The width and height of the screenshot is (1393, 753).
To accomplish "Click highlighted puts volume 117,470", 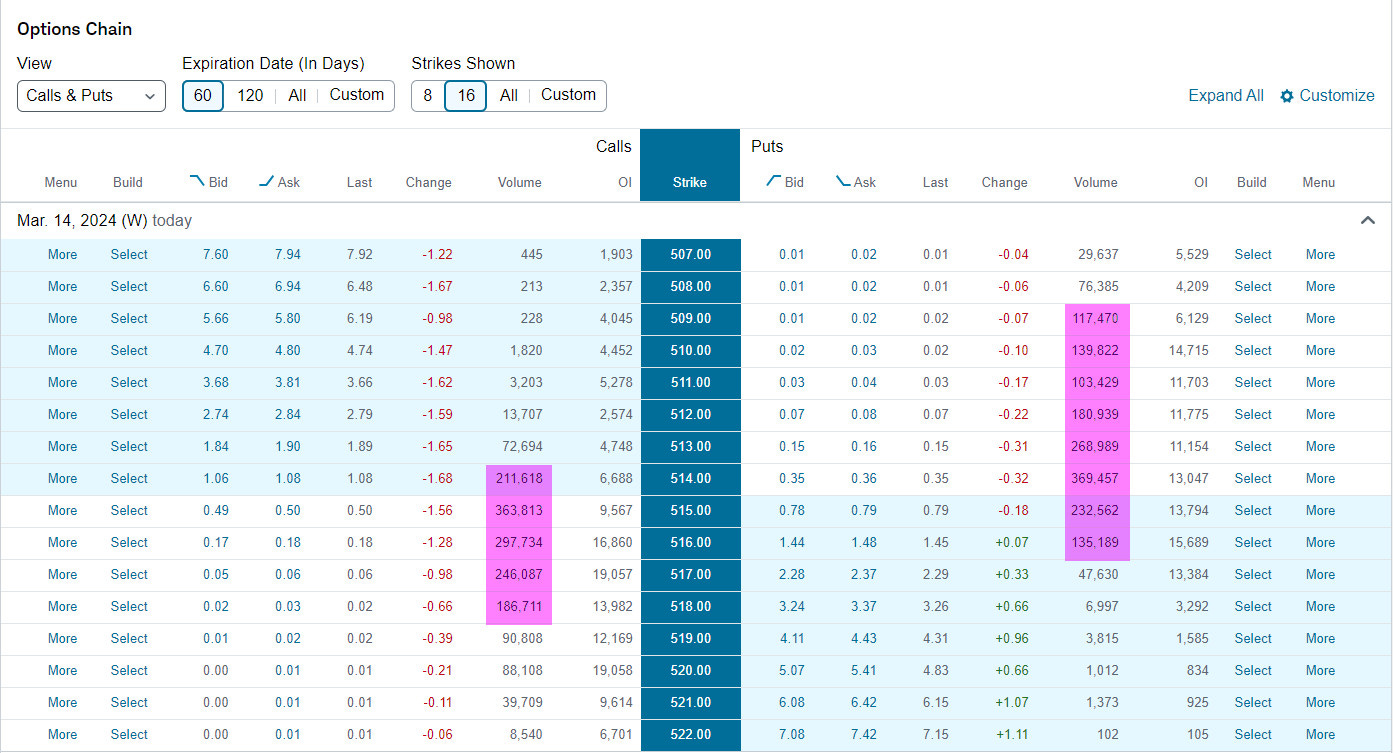I will (x=1097, y=319).
